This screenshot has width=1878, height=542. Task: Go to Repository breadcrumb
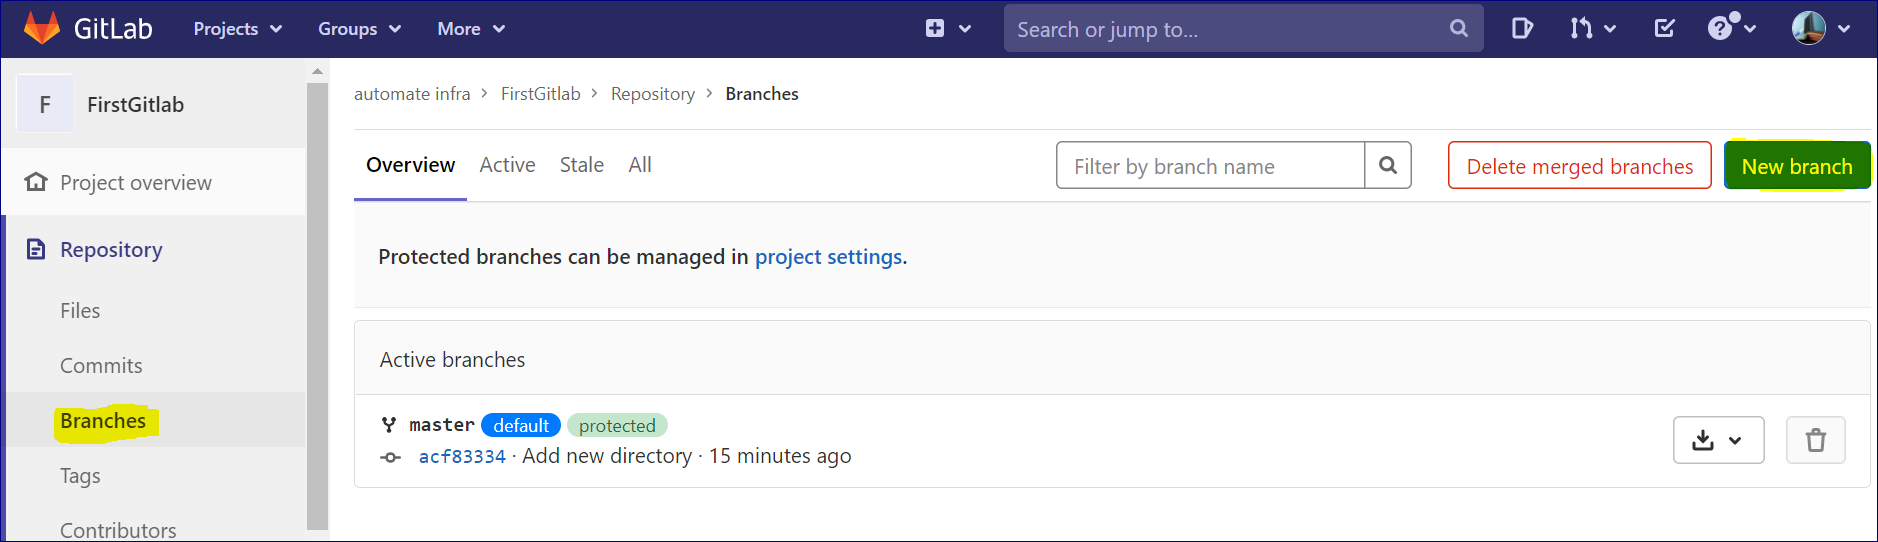pos(653,94)
